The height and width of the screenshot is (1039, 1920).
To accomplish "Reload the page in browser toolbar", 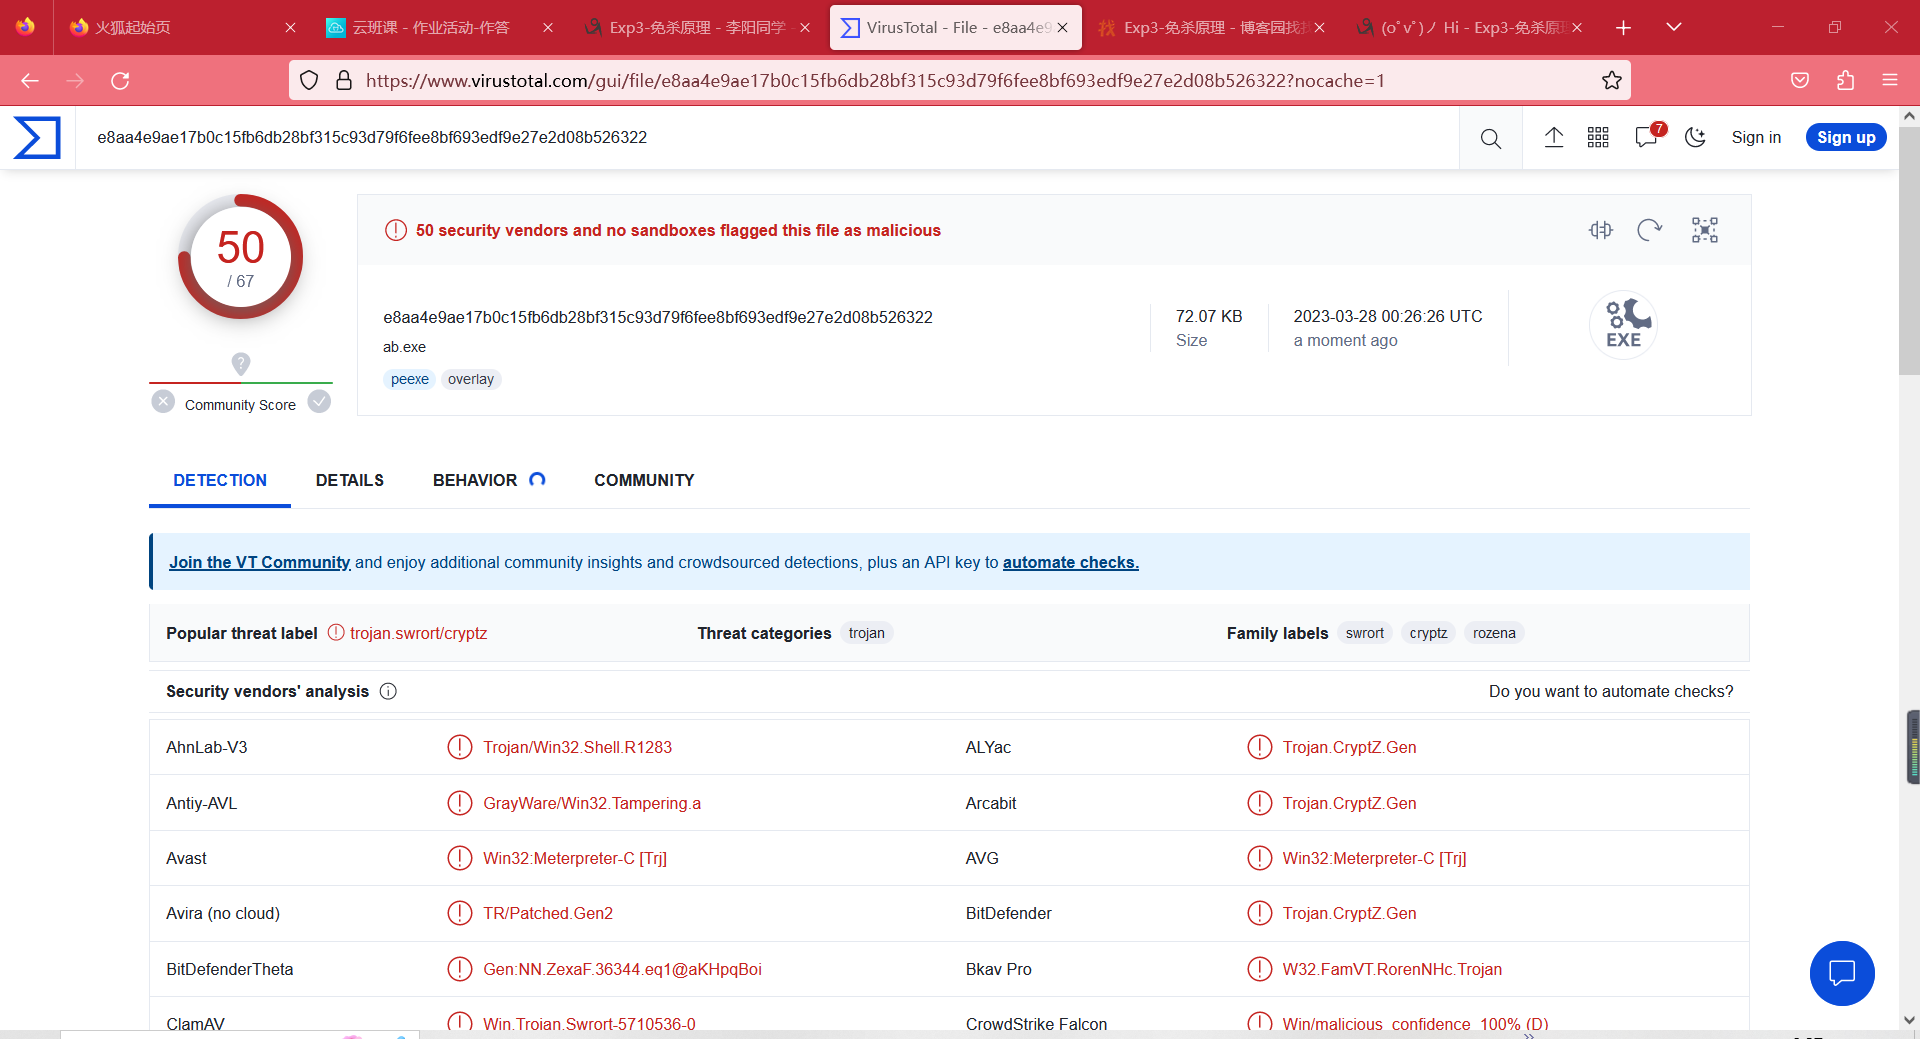I will (120, 80).
